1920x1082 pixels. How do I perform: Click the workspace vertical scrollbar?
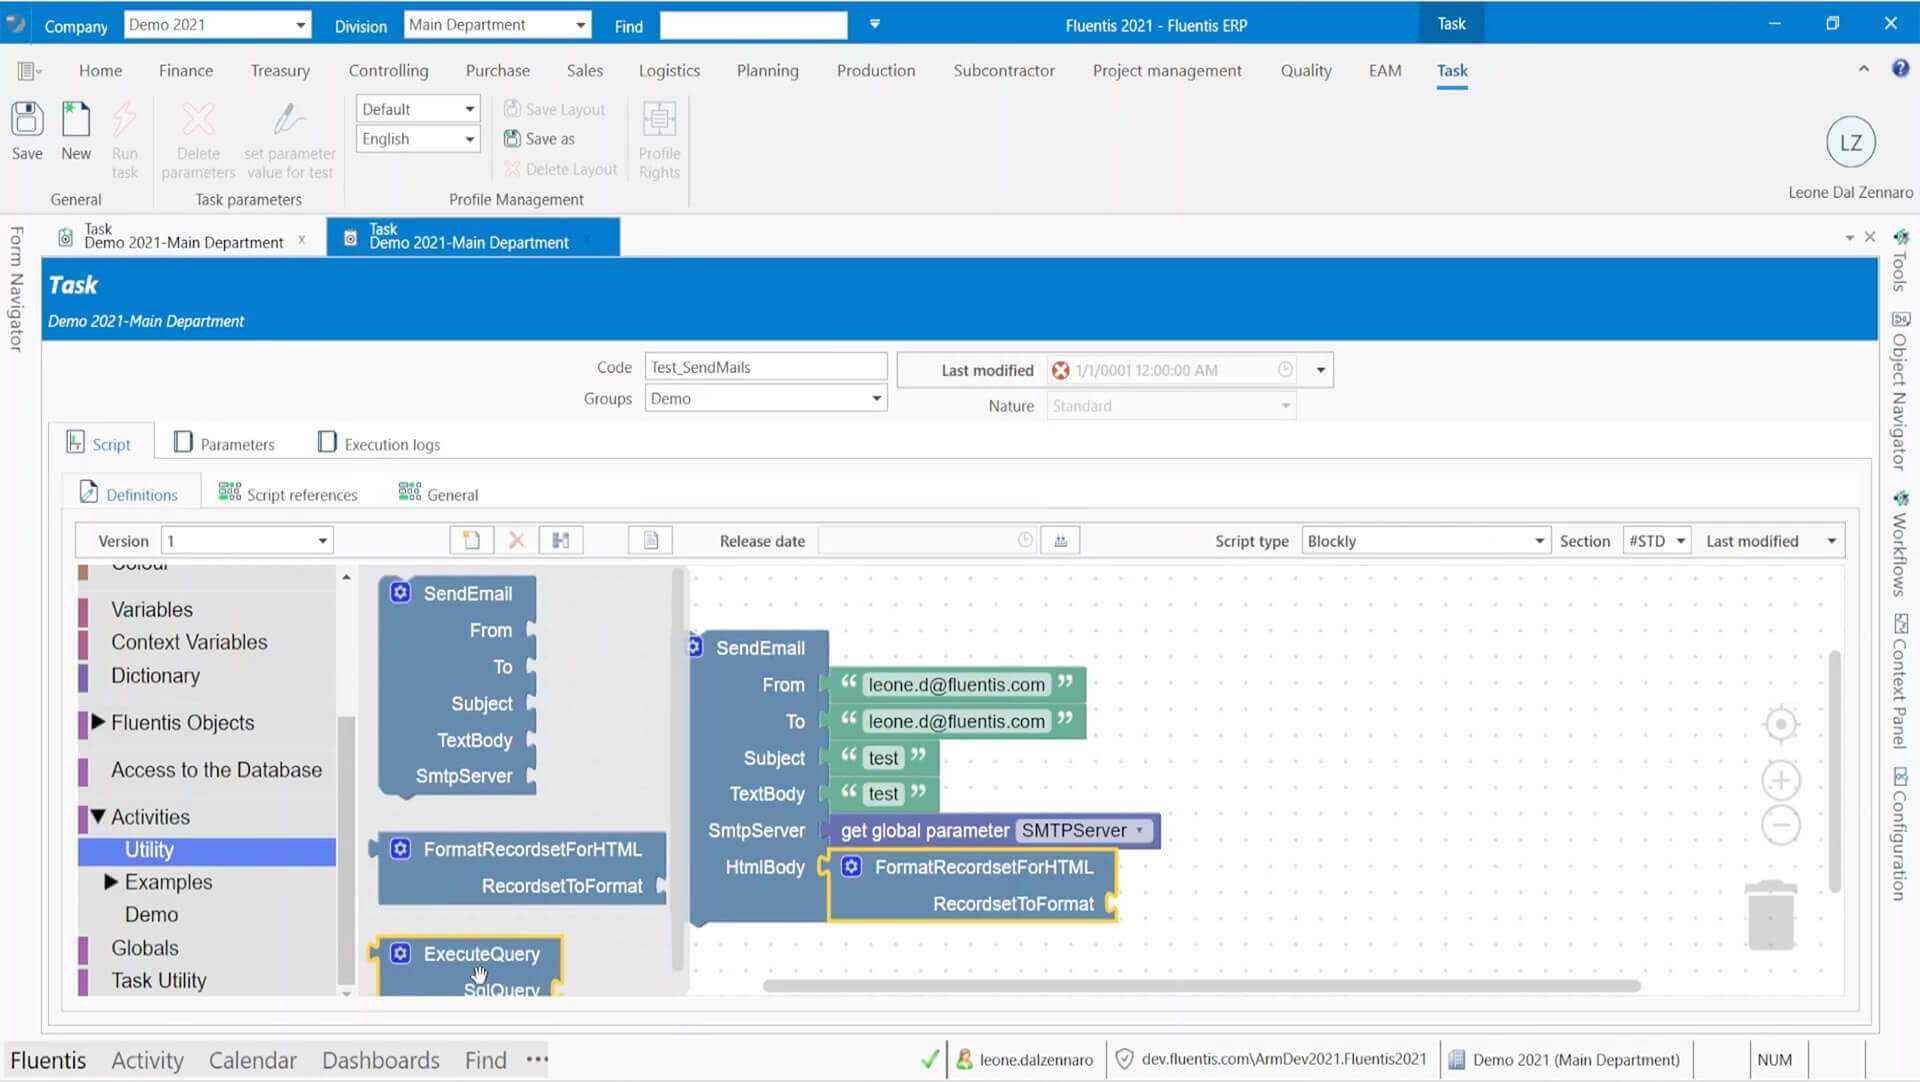tap(1835, 770)
